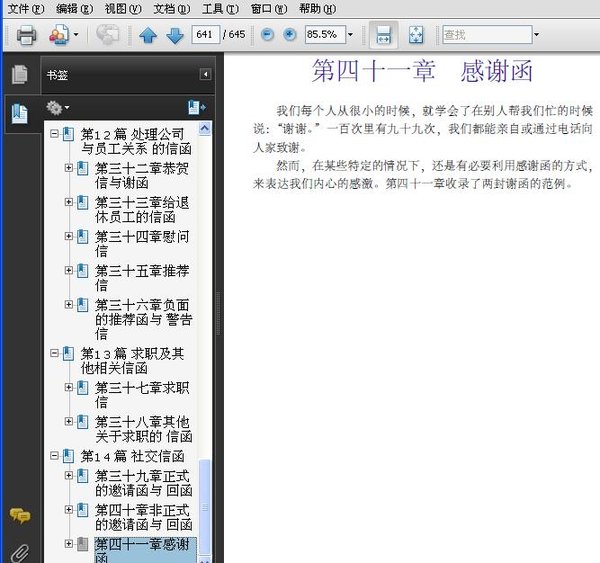Collapse the 第12篇 处理公司与员工关系 bookmark
Screen dimensions: 600x563
pos(54,134)
